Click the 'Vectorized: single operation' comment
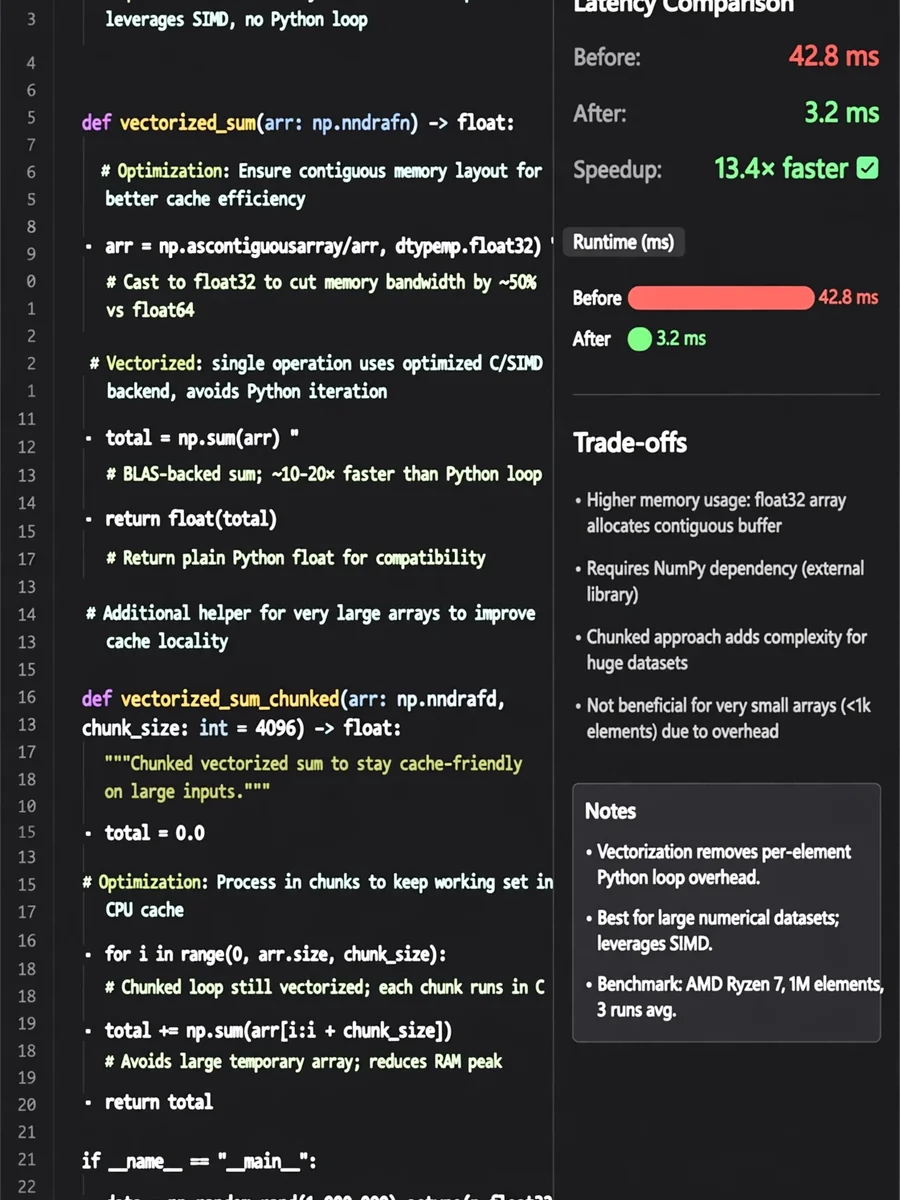Screen dimensions: 900x1200 pos(316,377)
